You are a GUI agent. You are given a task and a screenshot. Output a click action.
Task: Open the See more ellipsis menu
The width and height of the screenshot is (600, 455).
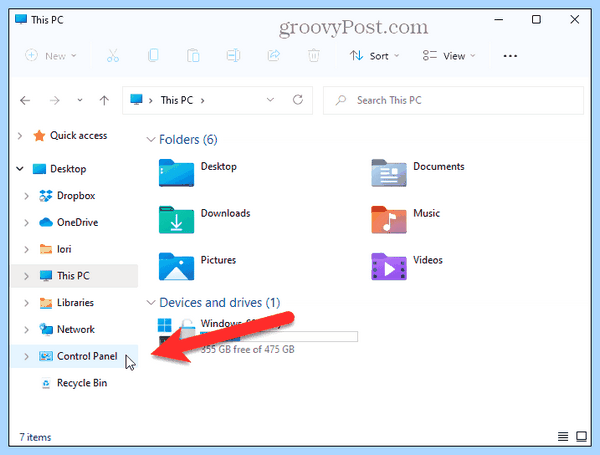click(x=510, y=56)
